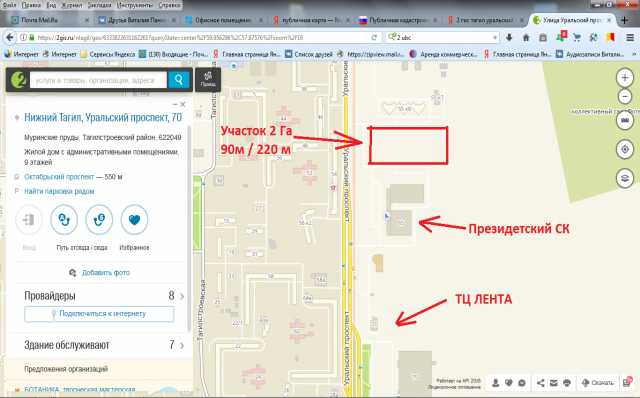Open browser search engine dropdown arrow
Screen dimensions: 640x398
(495, 37)
